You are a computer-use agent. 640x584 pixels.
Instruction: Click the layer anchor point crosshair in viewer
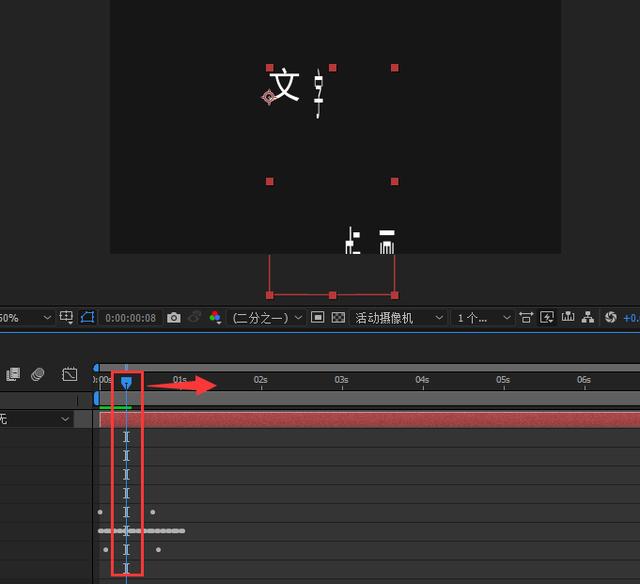tap(269, 97)
